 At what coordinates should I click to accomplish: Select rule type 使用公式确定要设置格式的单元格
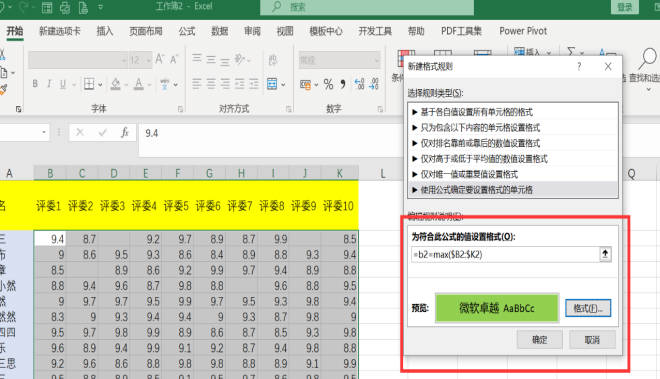[513, 190]
